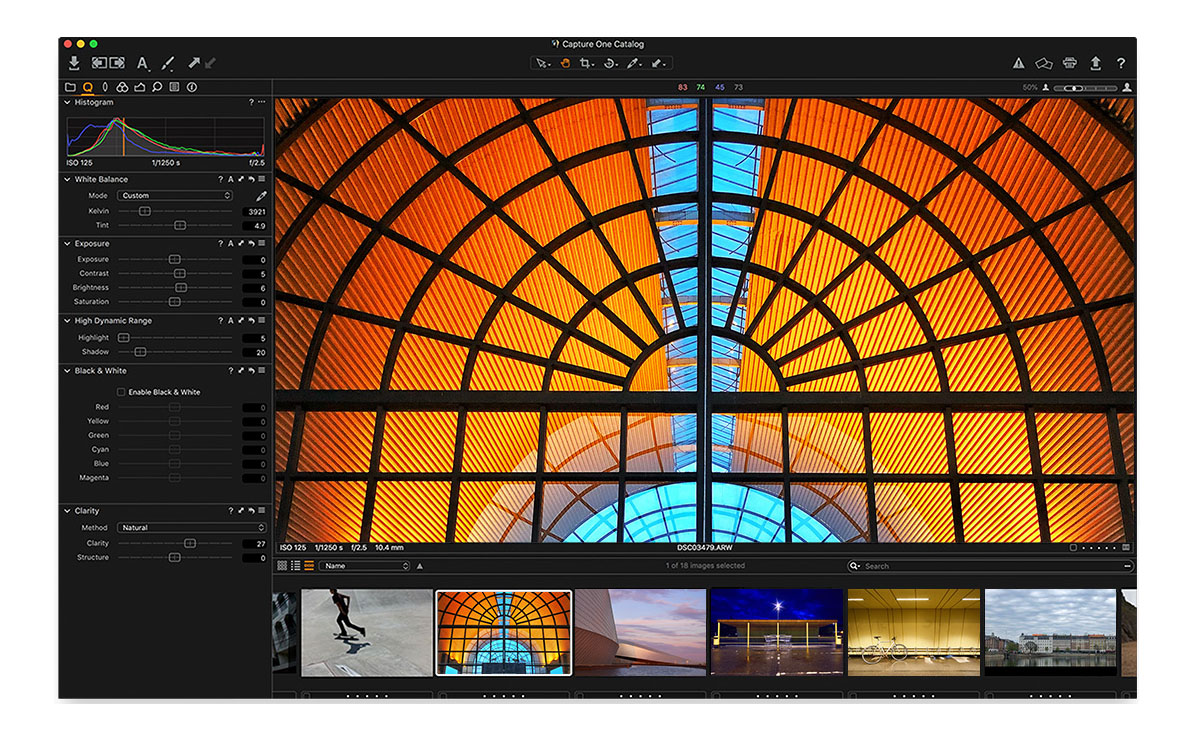
Task: Click the Histogram help question mark
Action: (x=251, y=103)
